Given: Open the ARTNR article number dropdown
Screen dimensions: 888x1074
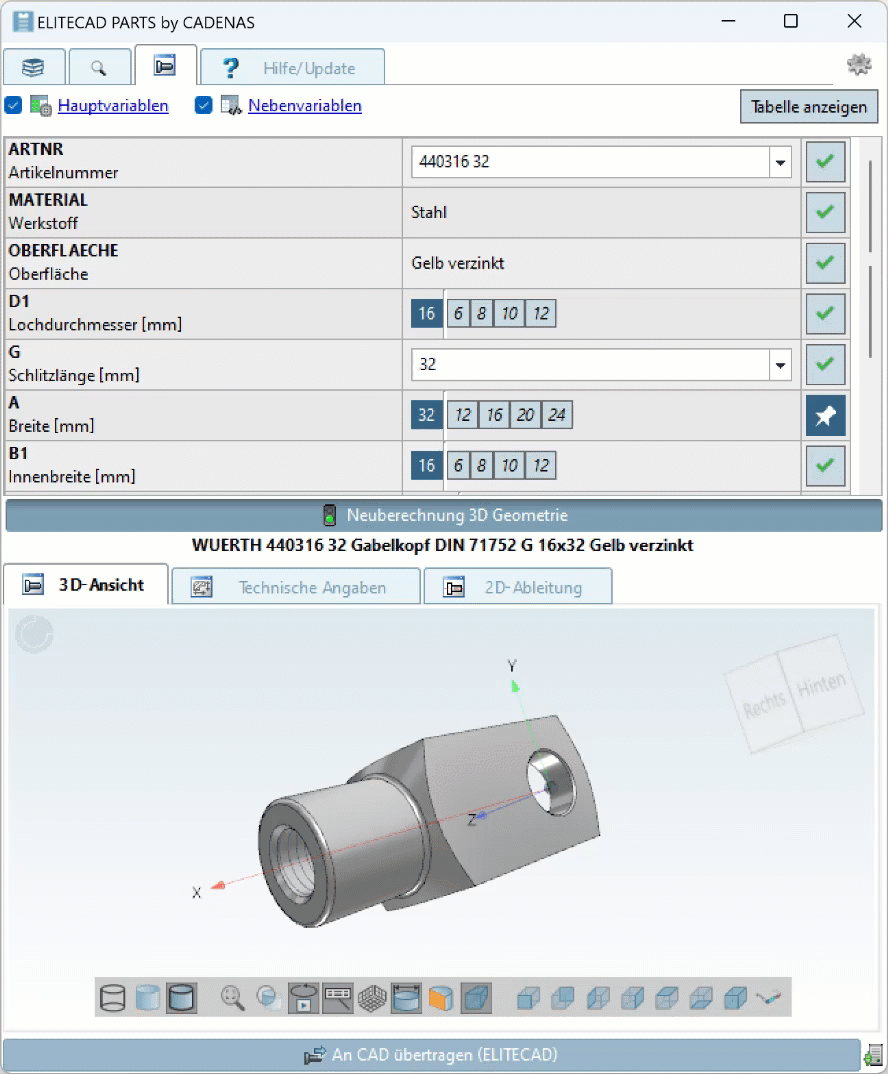Looking at the screenshot, I should point(781,161).
